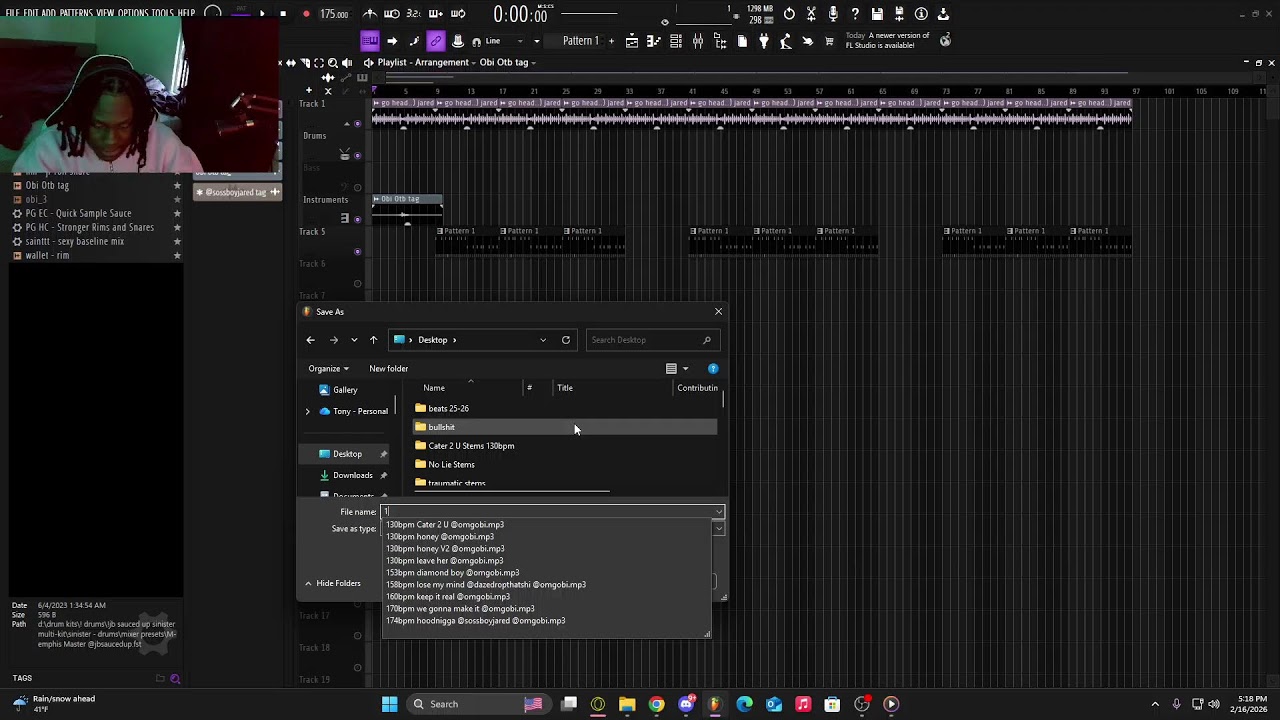Open the mixer view icon
The height and width of the screenshot is (720, 1280).
[x=698, y=41]
